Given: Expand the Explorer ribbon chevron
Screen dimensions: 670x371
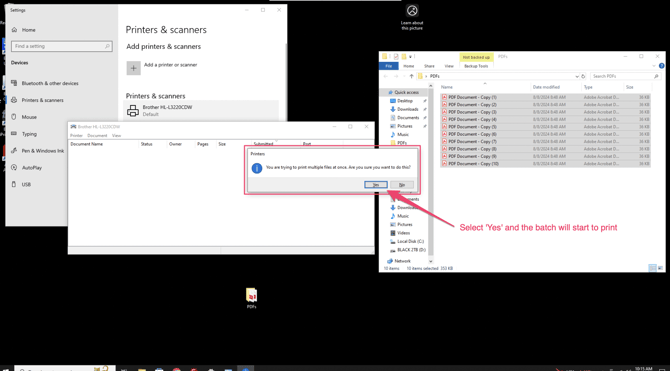Looking at the screenshot, I should coord(654,66).
